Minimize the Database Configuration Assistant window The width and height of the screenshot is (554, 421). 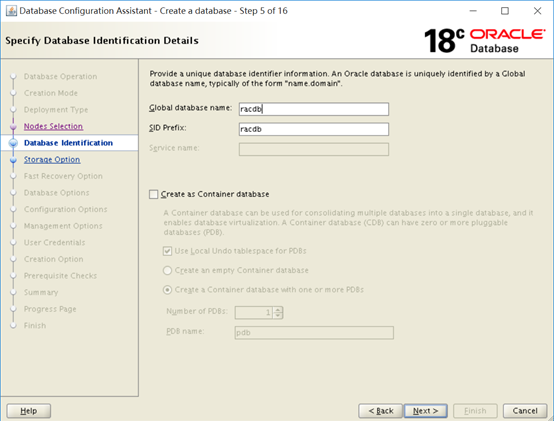[473, 11]
